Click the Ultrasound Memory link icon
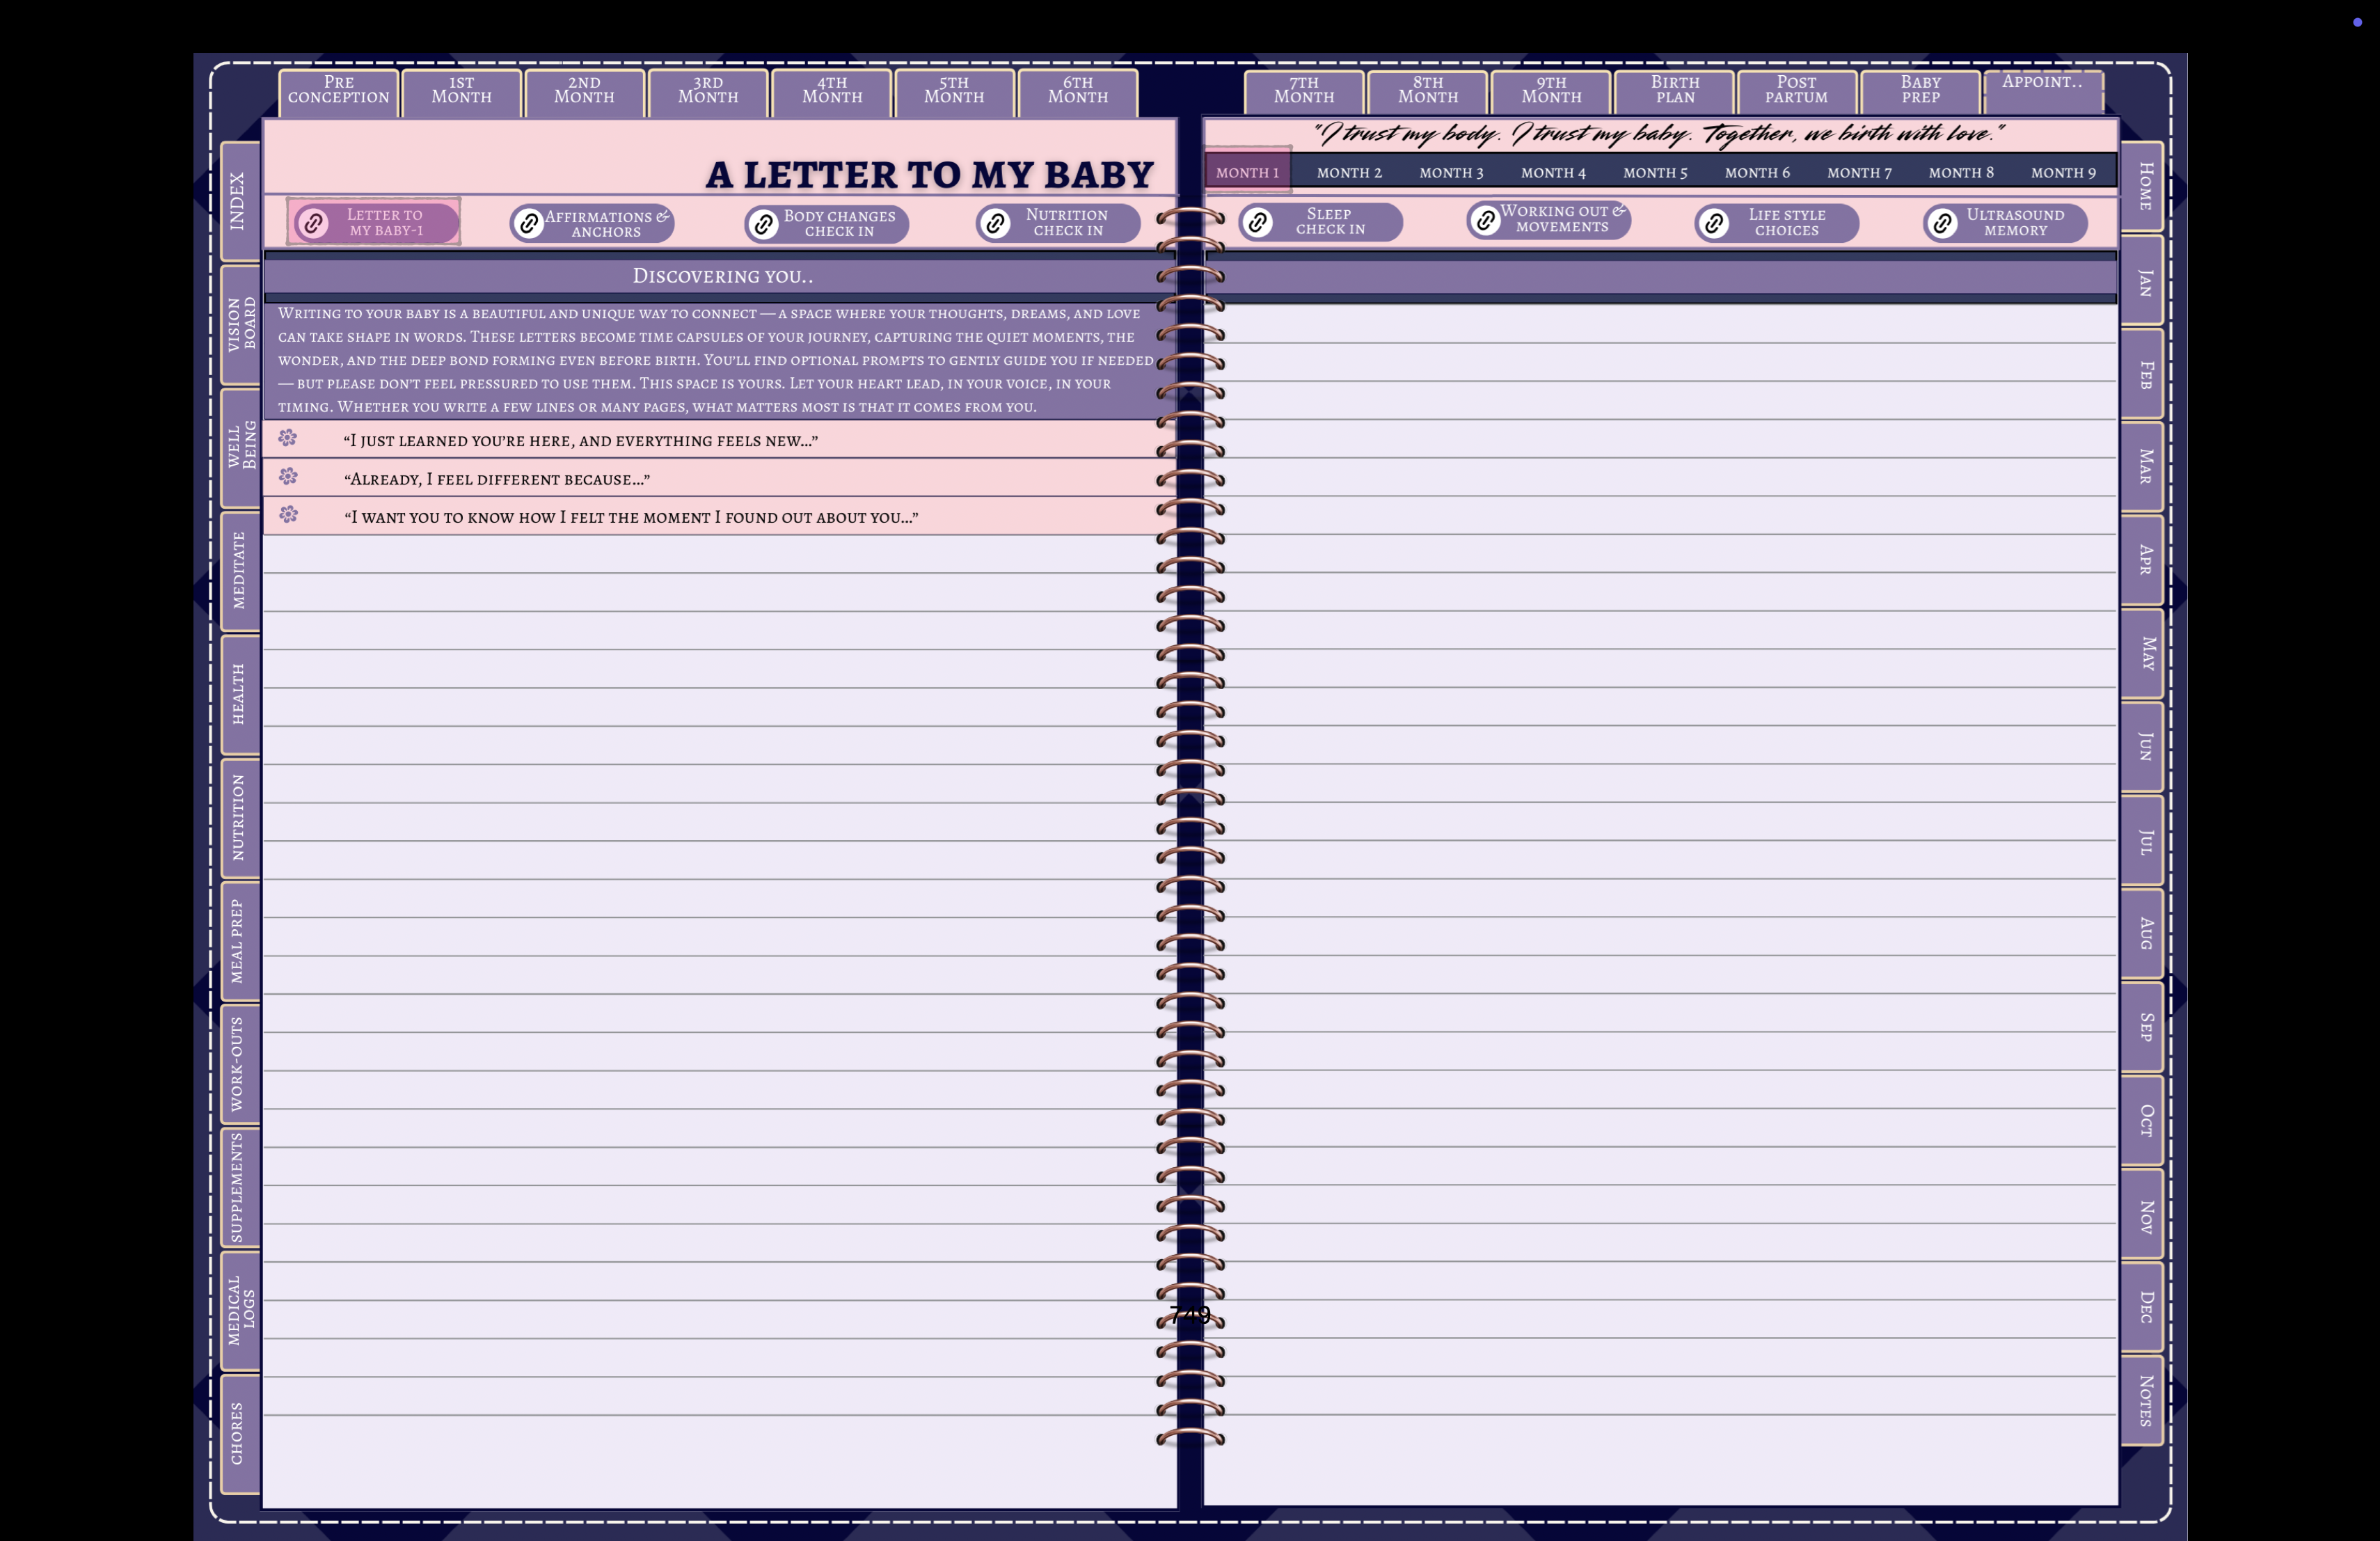 (1942, 223)
